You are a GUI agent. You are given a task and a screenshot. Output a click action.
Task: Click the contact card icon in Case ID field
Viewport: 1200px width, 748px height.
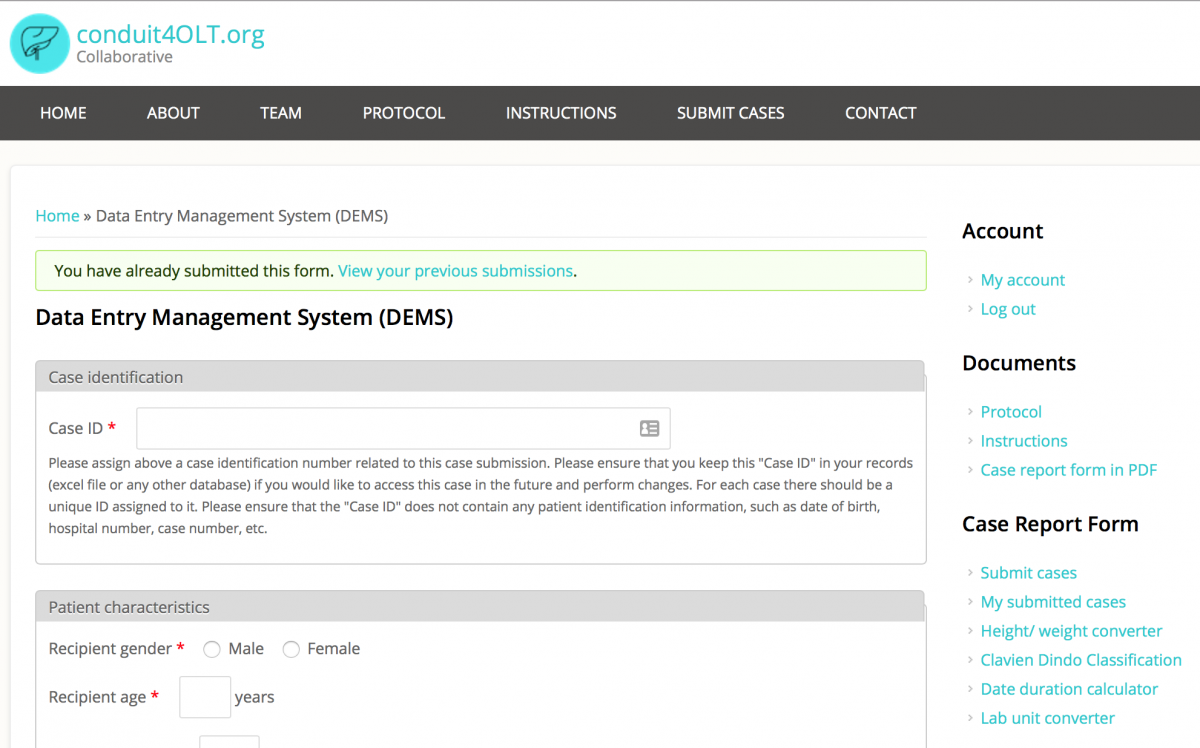point(649,428)
